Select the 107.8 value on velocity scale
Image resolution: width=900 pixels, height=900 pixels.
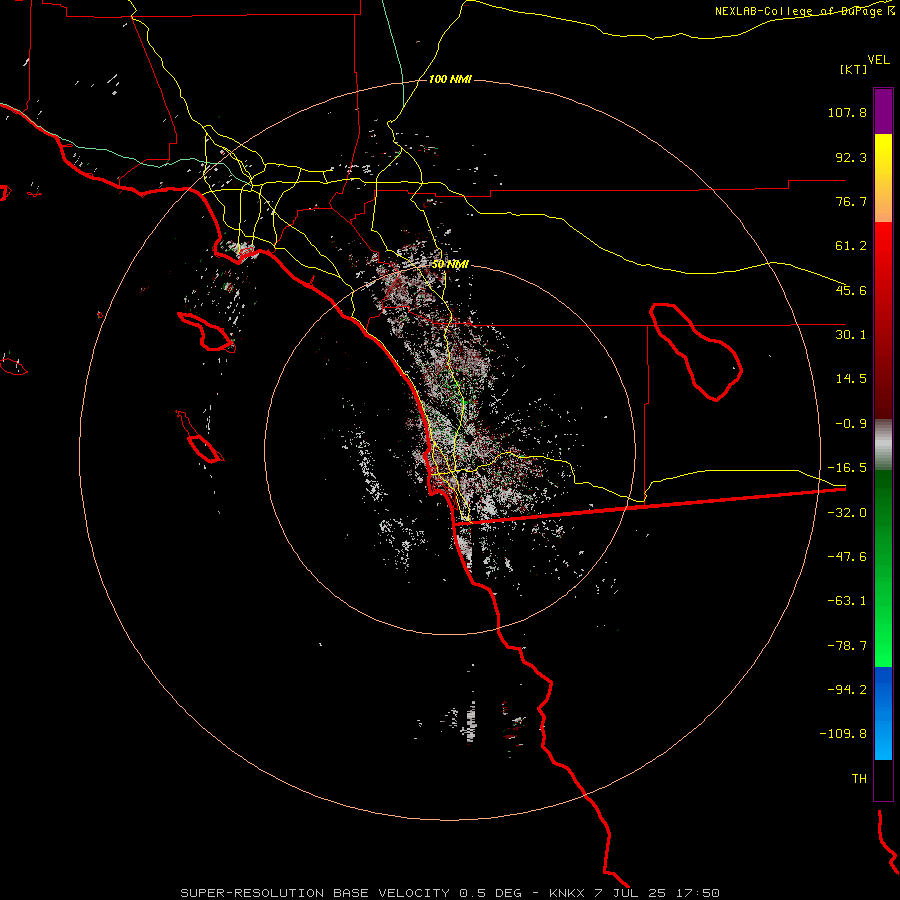(x=847, y=112)
